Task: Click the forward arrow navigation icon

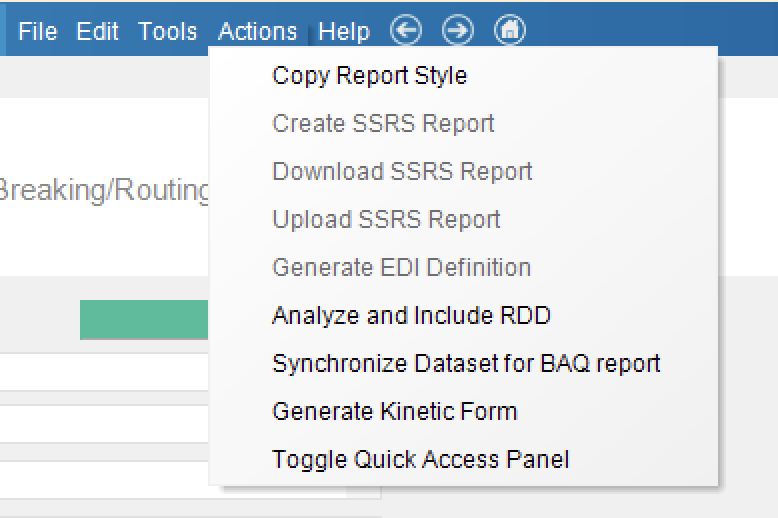Action: click(457, 30)
